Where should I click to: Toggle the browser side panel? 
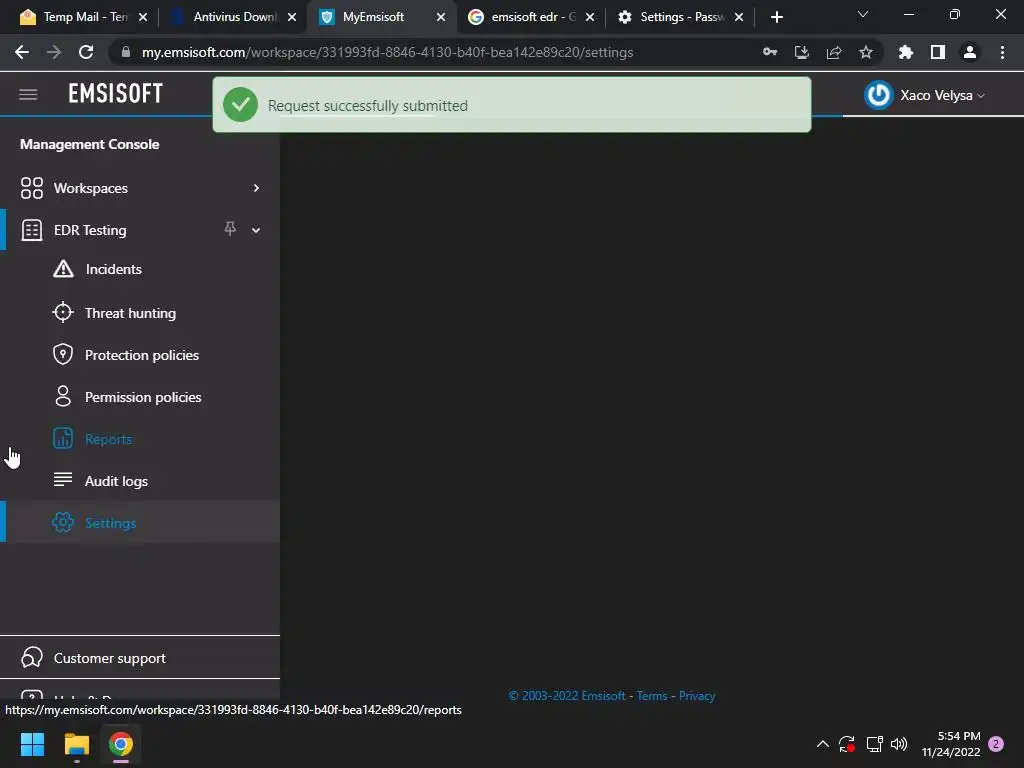[938, 52]
